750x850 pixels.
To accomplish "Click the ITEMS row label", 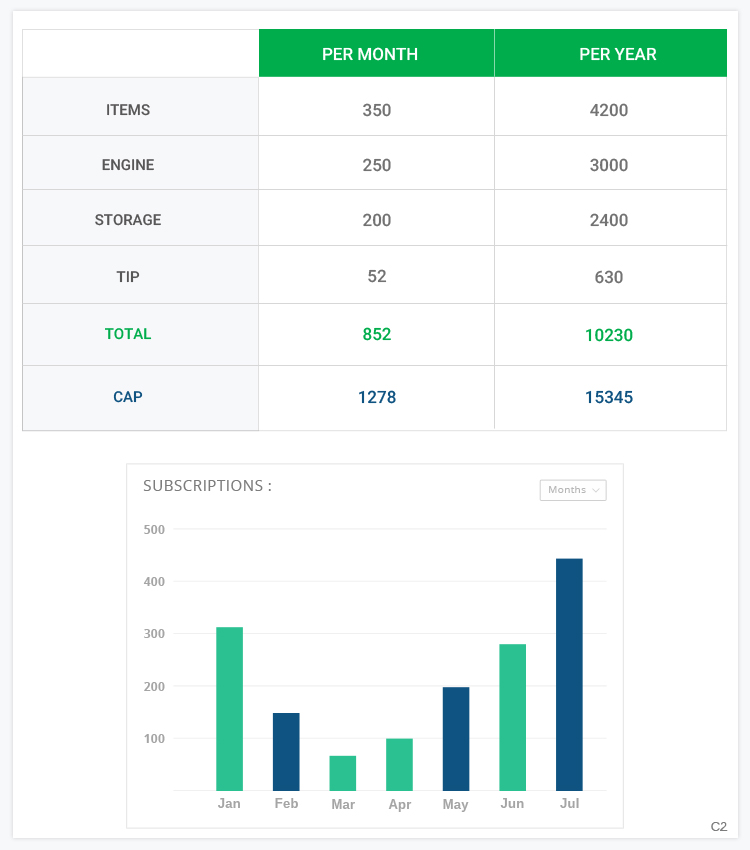I will point(128,110).
